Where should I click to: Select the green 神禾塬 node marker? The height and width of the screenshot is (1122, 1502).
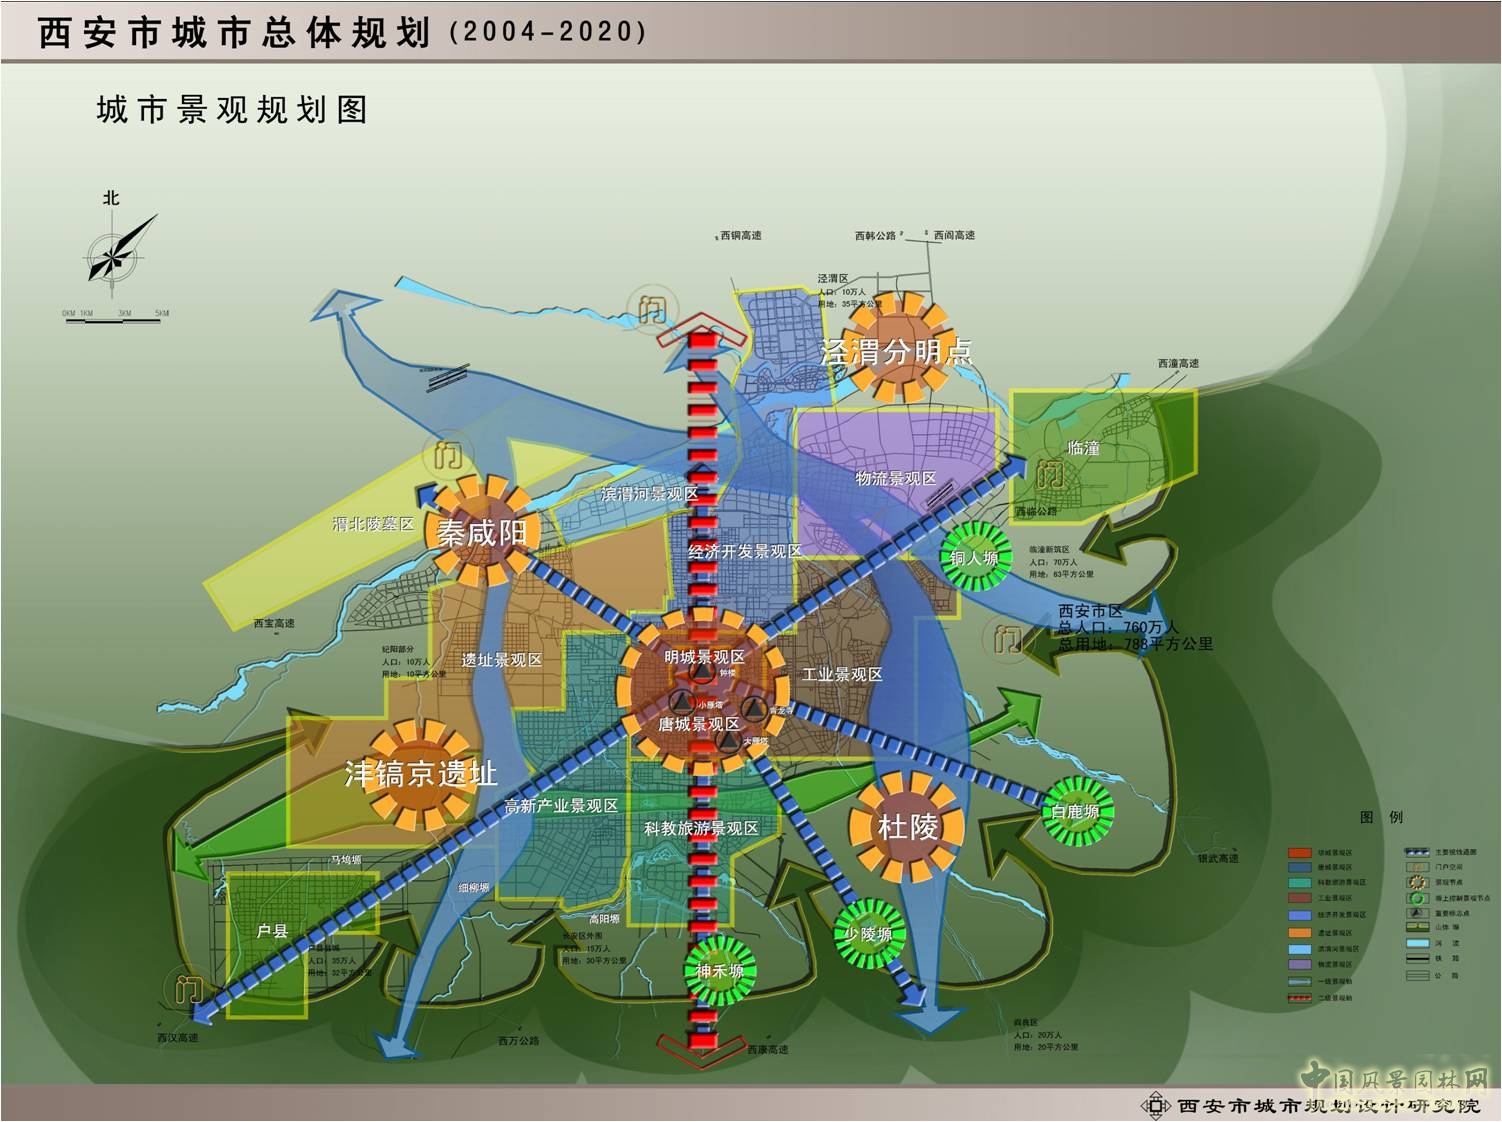point(720,970)
